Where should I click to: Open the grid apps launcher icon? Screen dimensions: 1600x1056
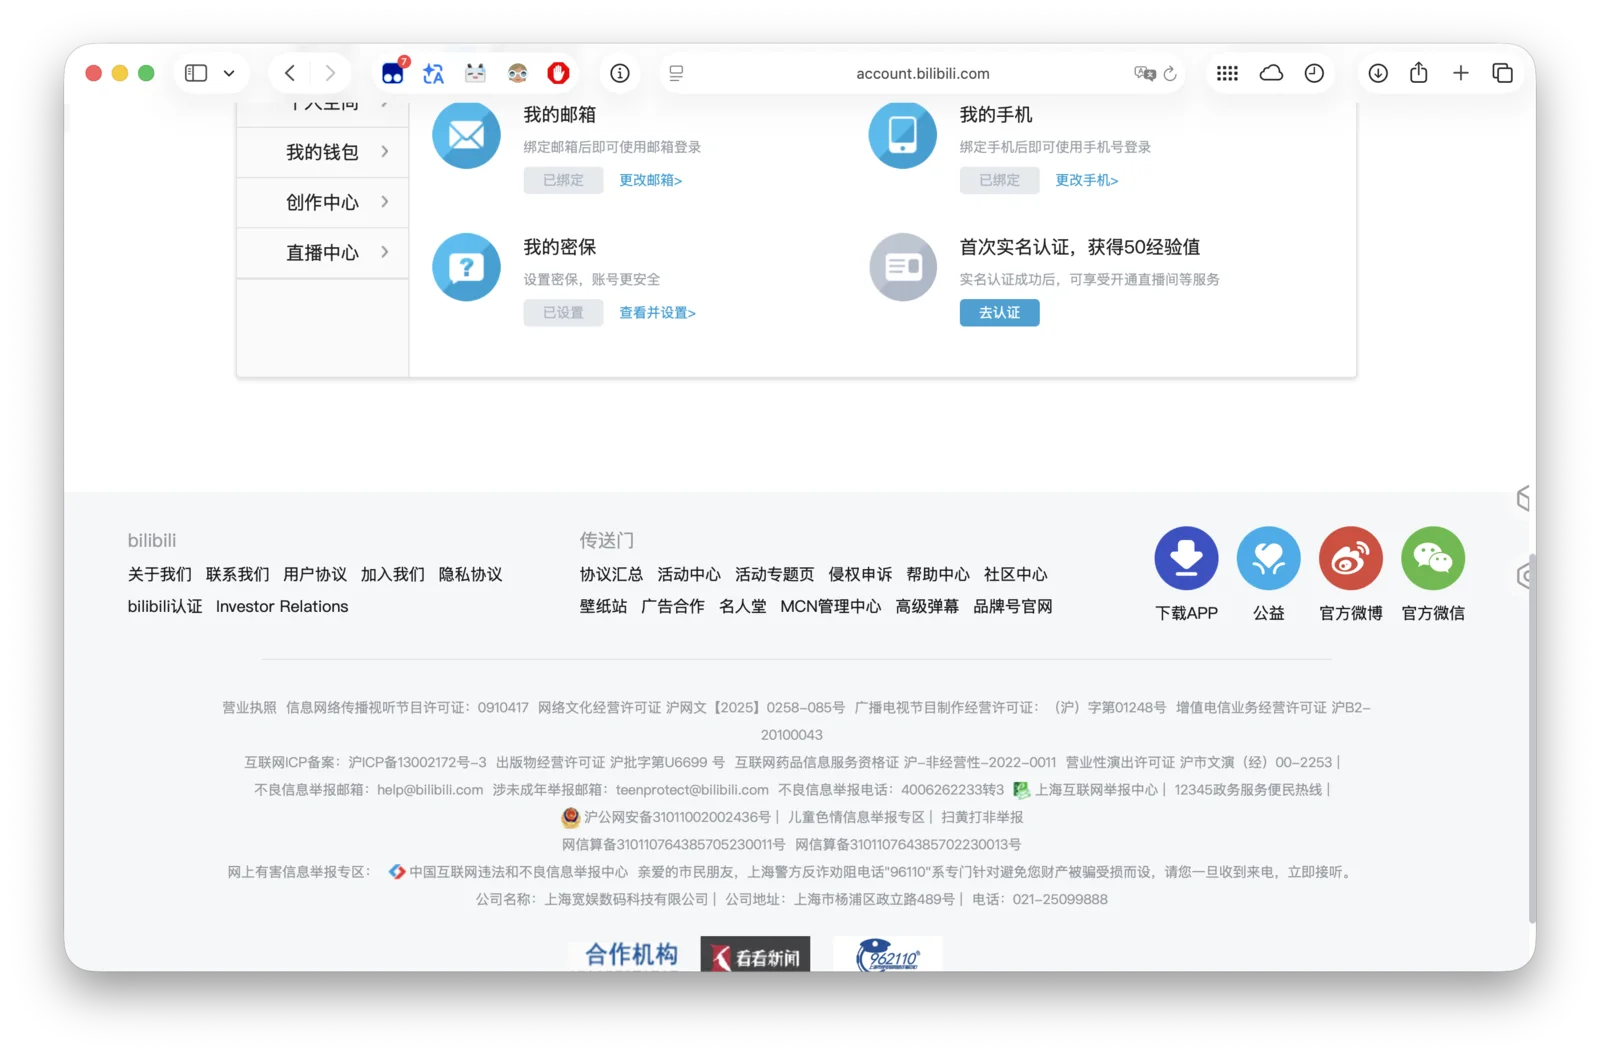pos(1227,73)
